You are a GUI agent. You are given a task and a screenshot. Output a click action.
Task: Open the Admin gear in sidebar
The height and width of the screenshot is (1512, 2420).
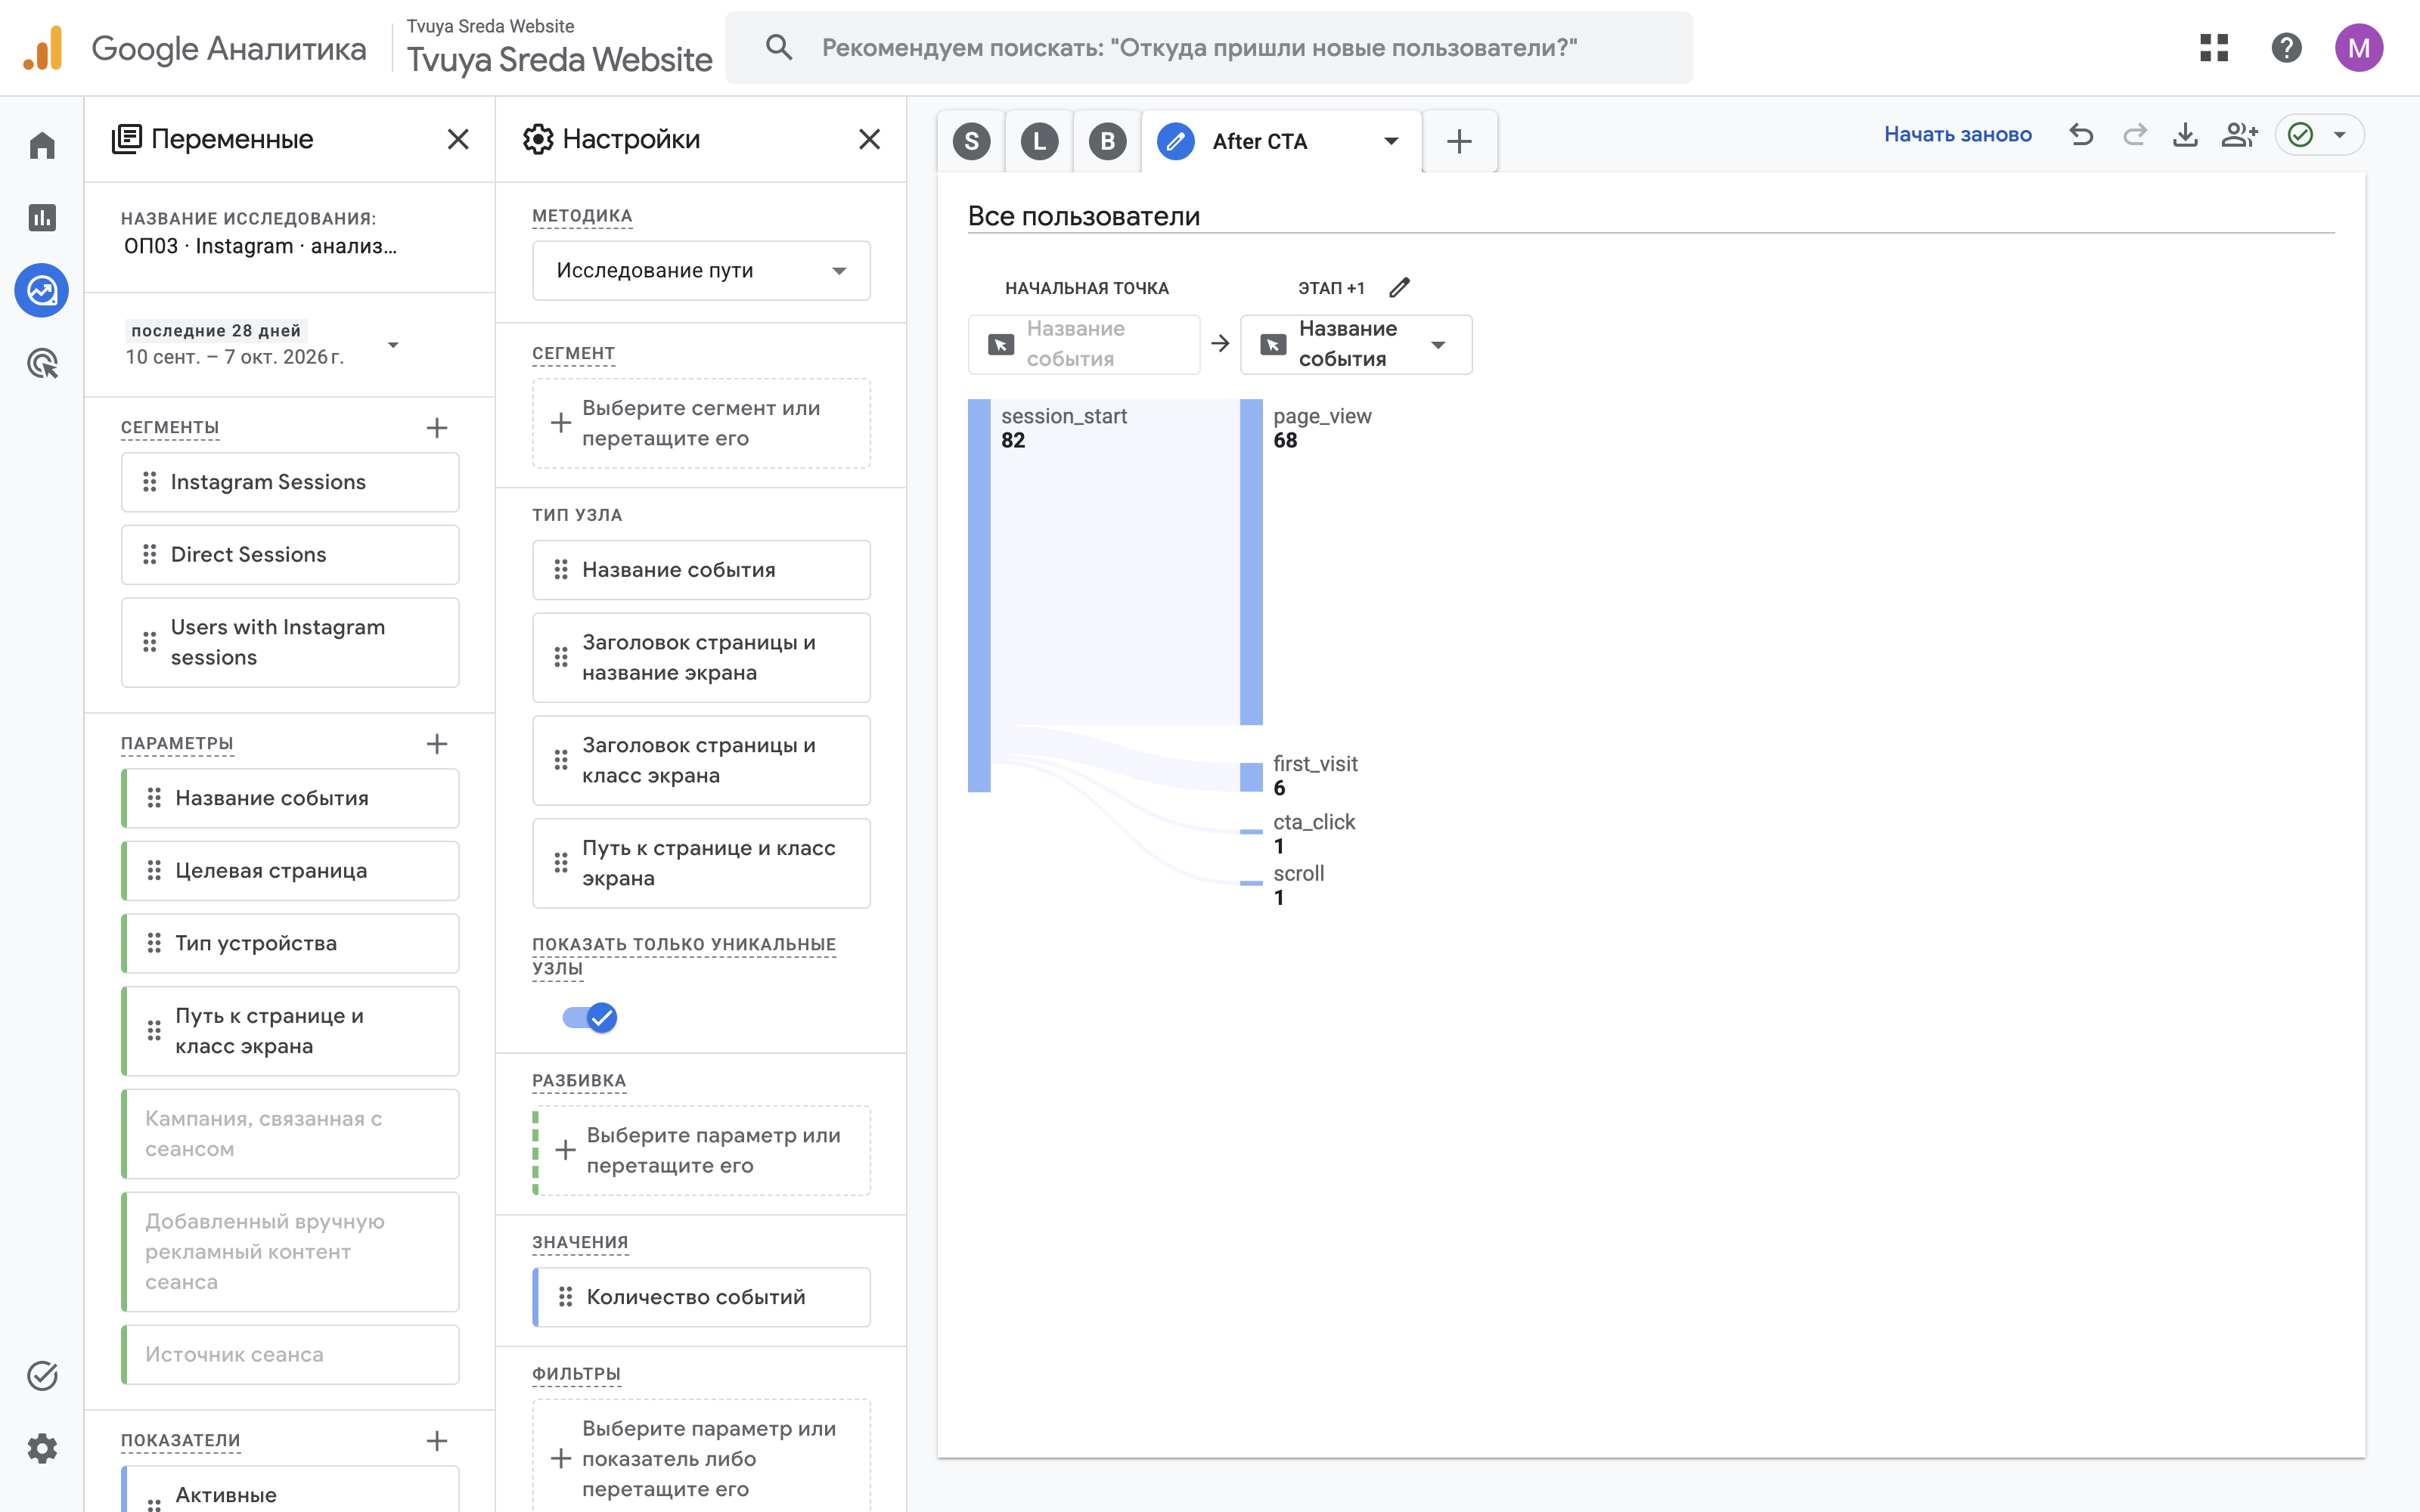tap(42, 1448)
